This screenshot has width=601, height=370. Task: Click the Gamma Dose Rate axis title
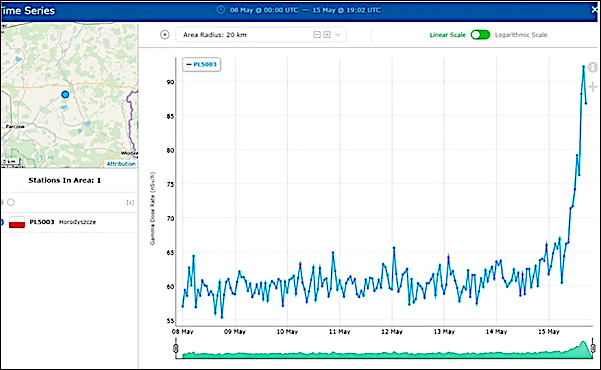pos(152,209)
